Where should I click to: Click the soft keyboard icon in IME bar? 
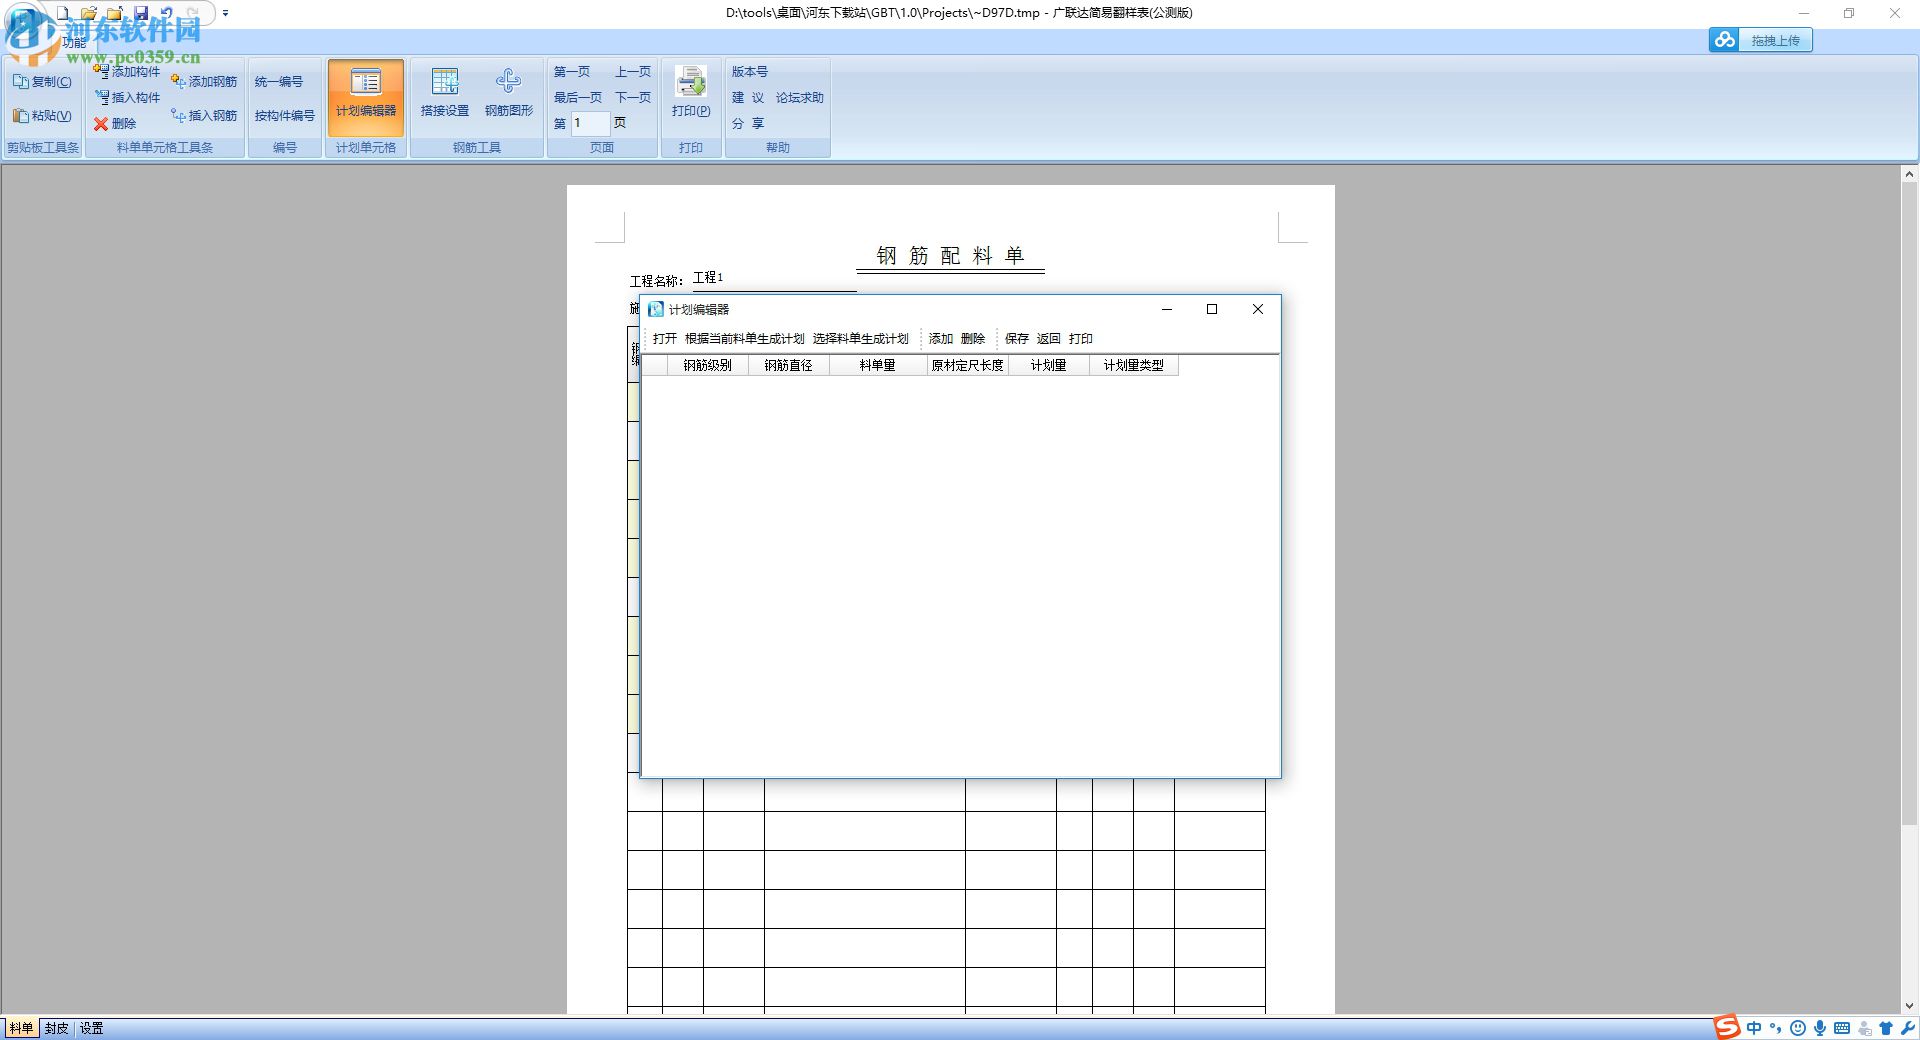coord(1842,1028)
